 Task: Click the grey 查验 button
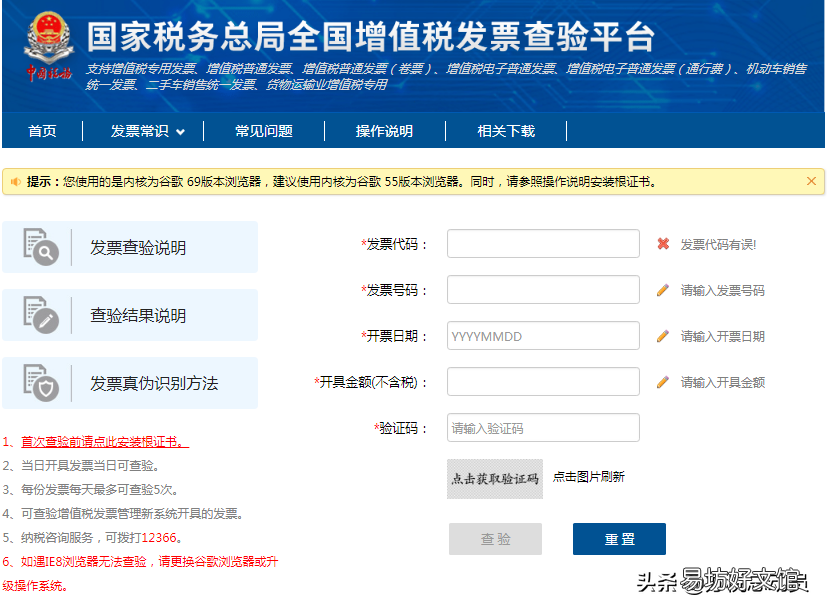(x=495, y=539)
